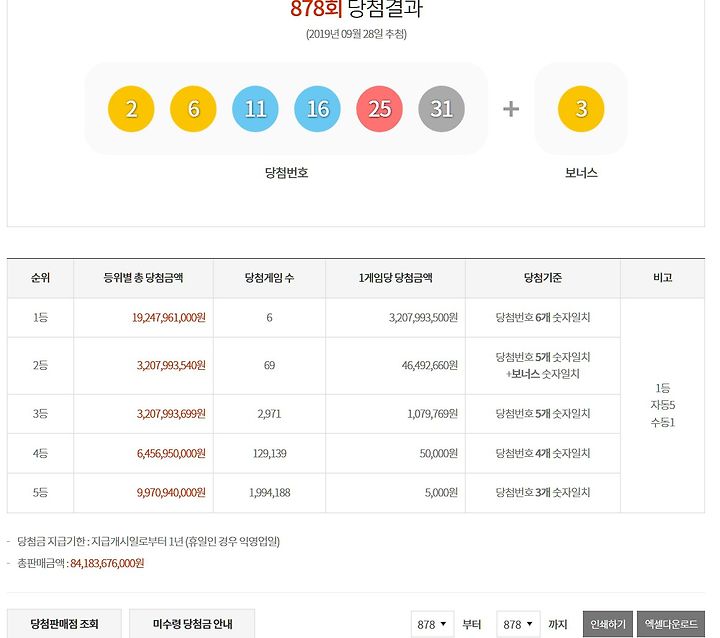Select per-game prize 5,000원
720x638 pixels.
coord(441,492)
